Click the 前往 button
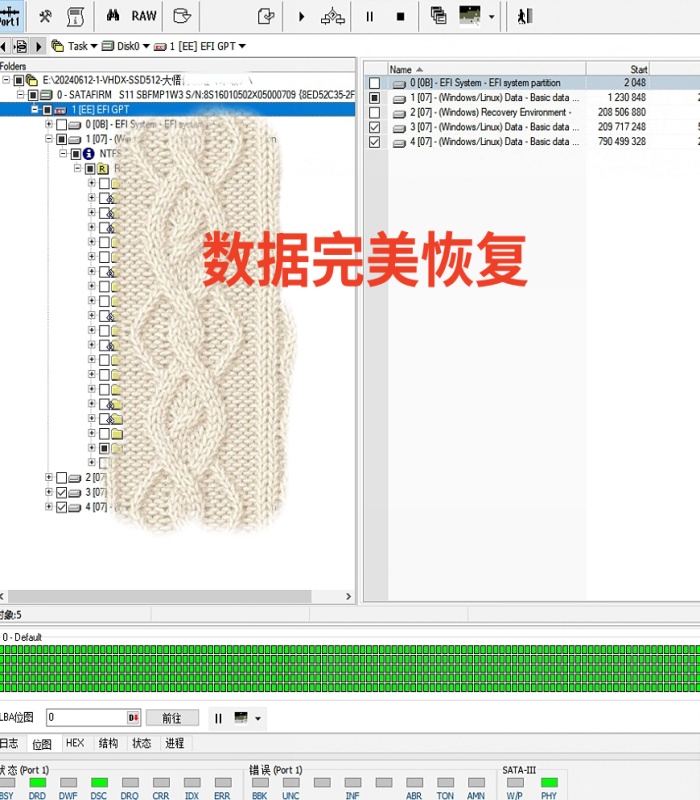 [172, 718]
